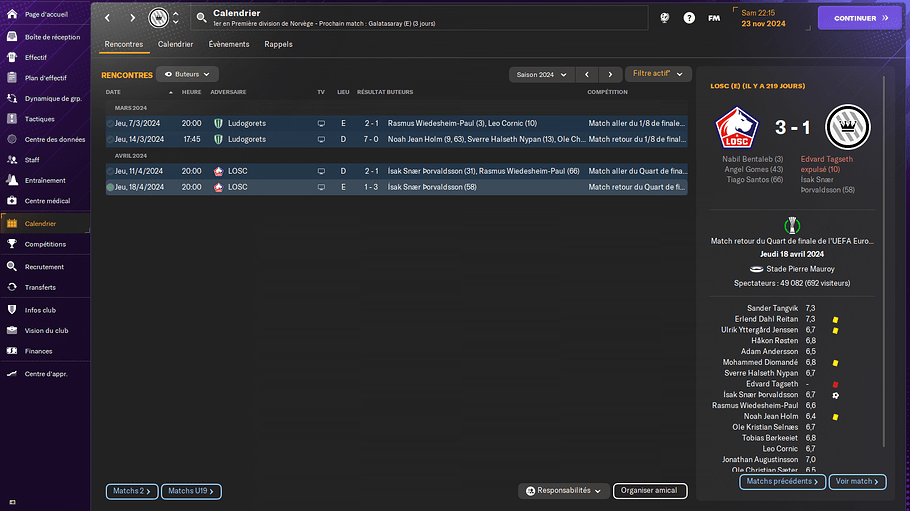Viewport: 910px width, 511px height.
Task: Open Infos club shield icon
Action: point(12,310)
